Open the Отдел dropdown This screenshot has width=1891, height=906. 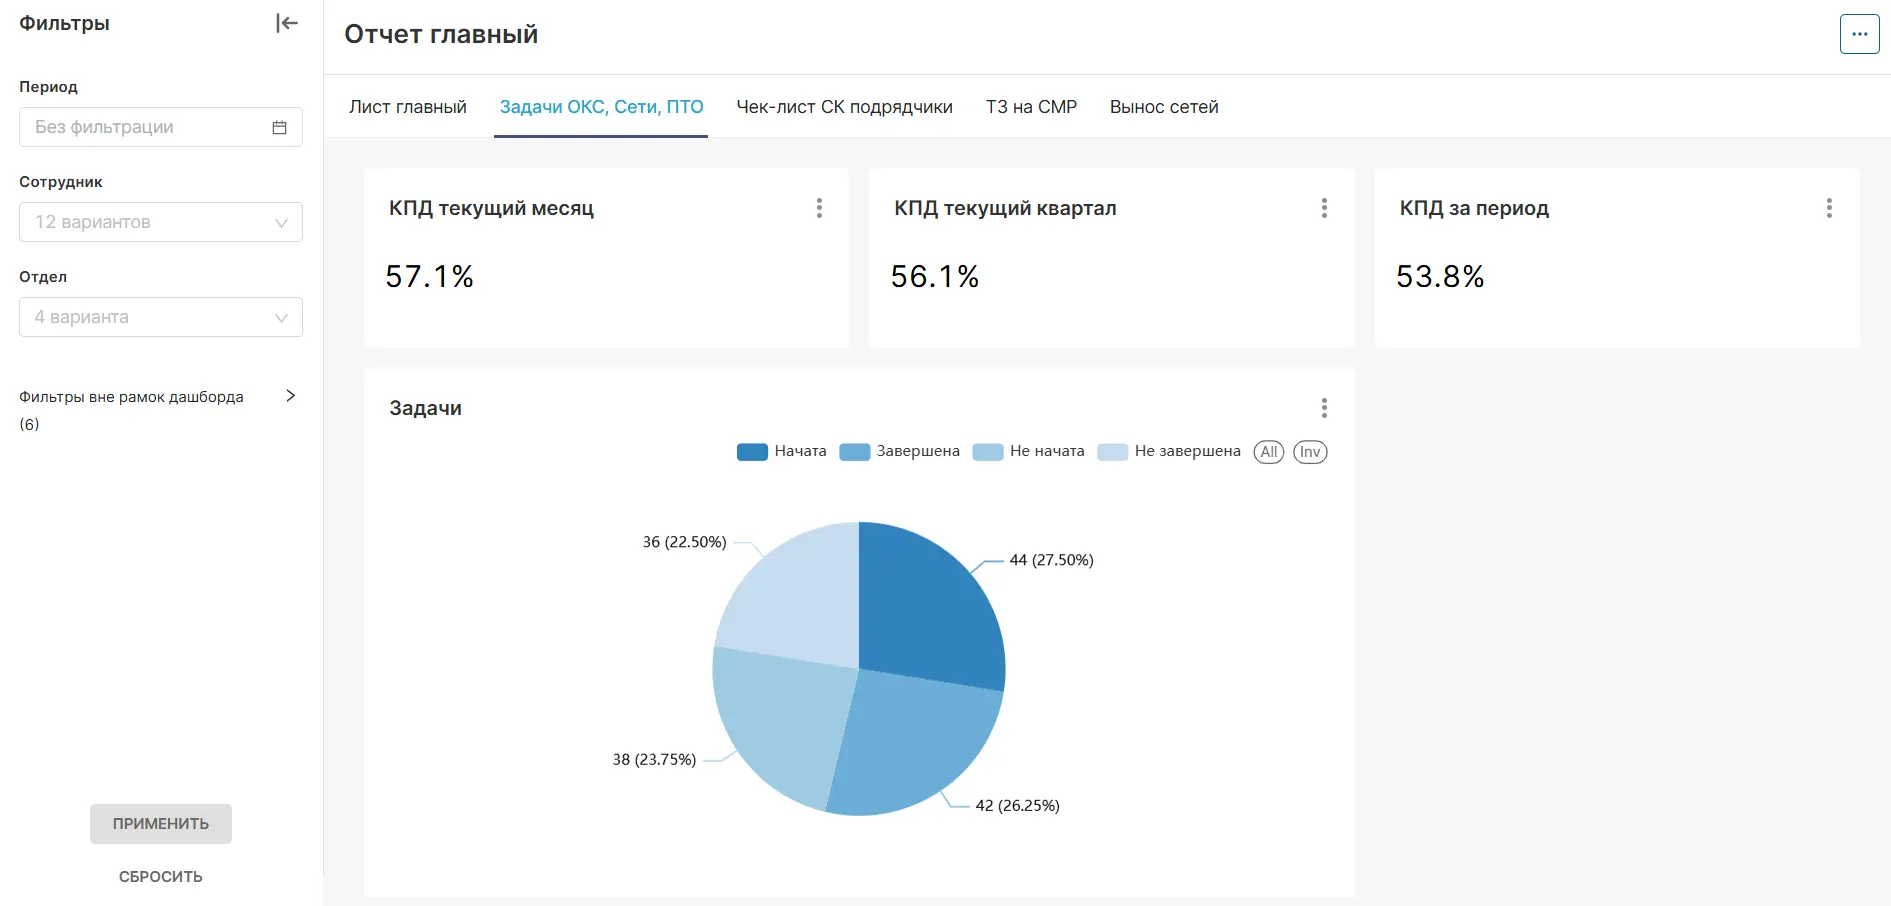click(x=161, y=317)
